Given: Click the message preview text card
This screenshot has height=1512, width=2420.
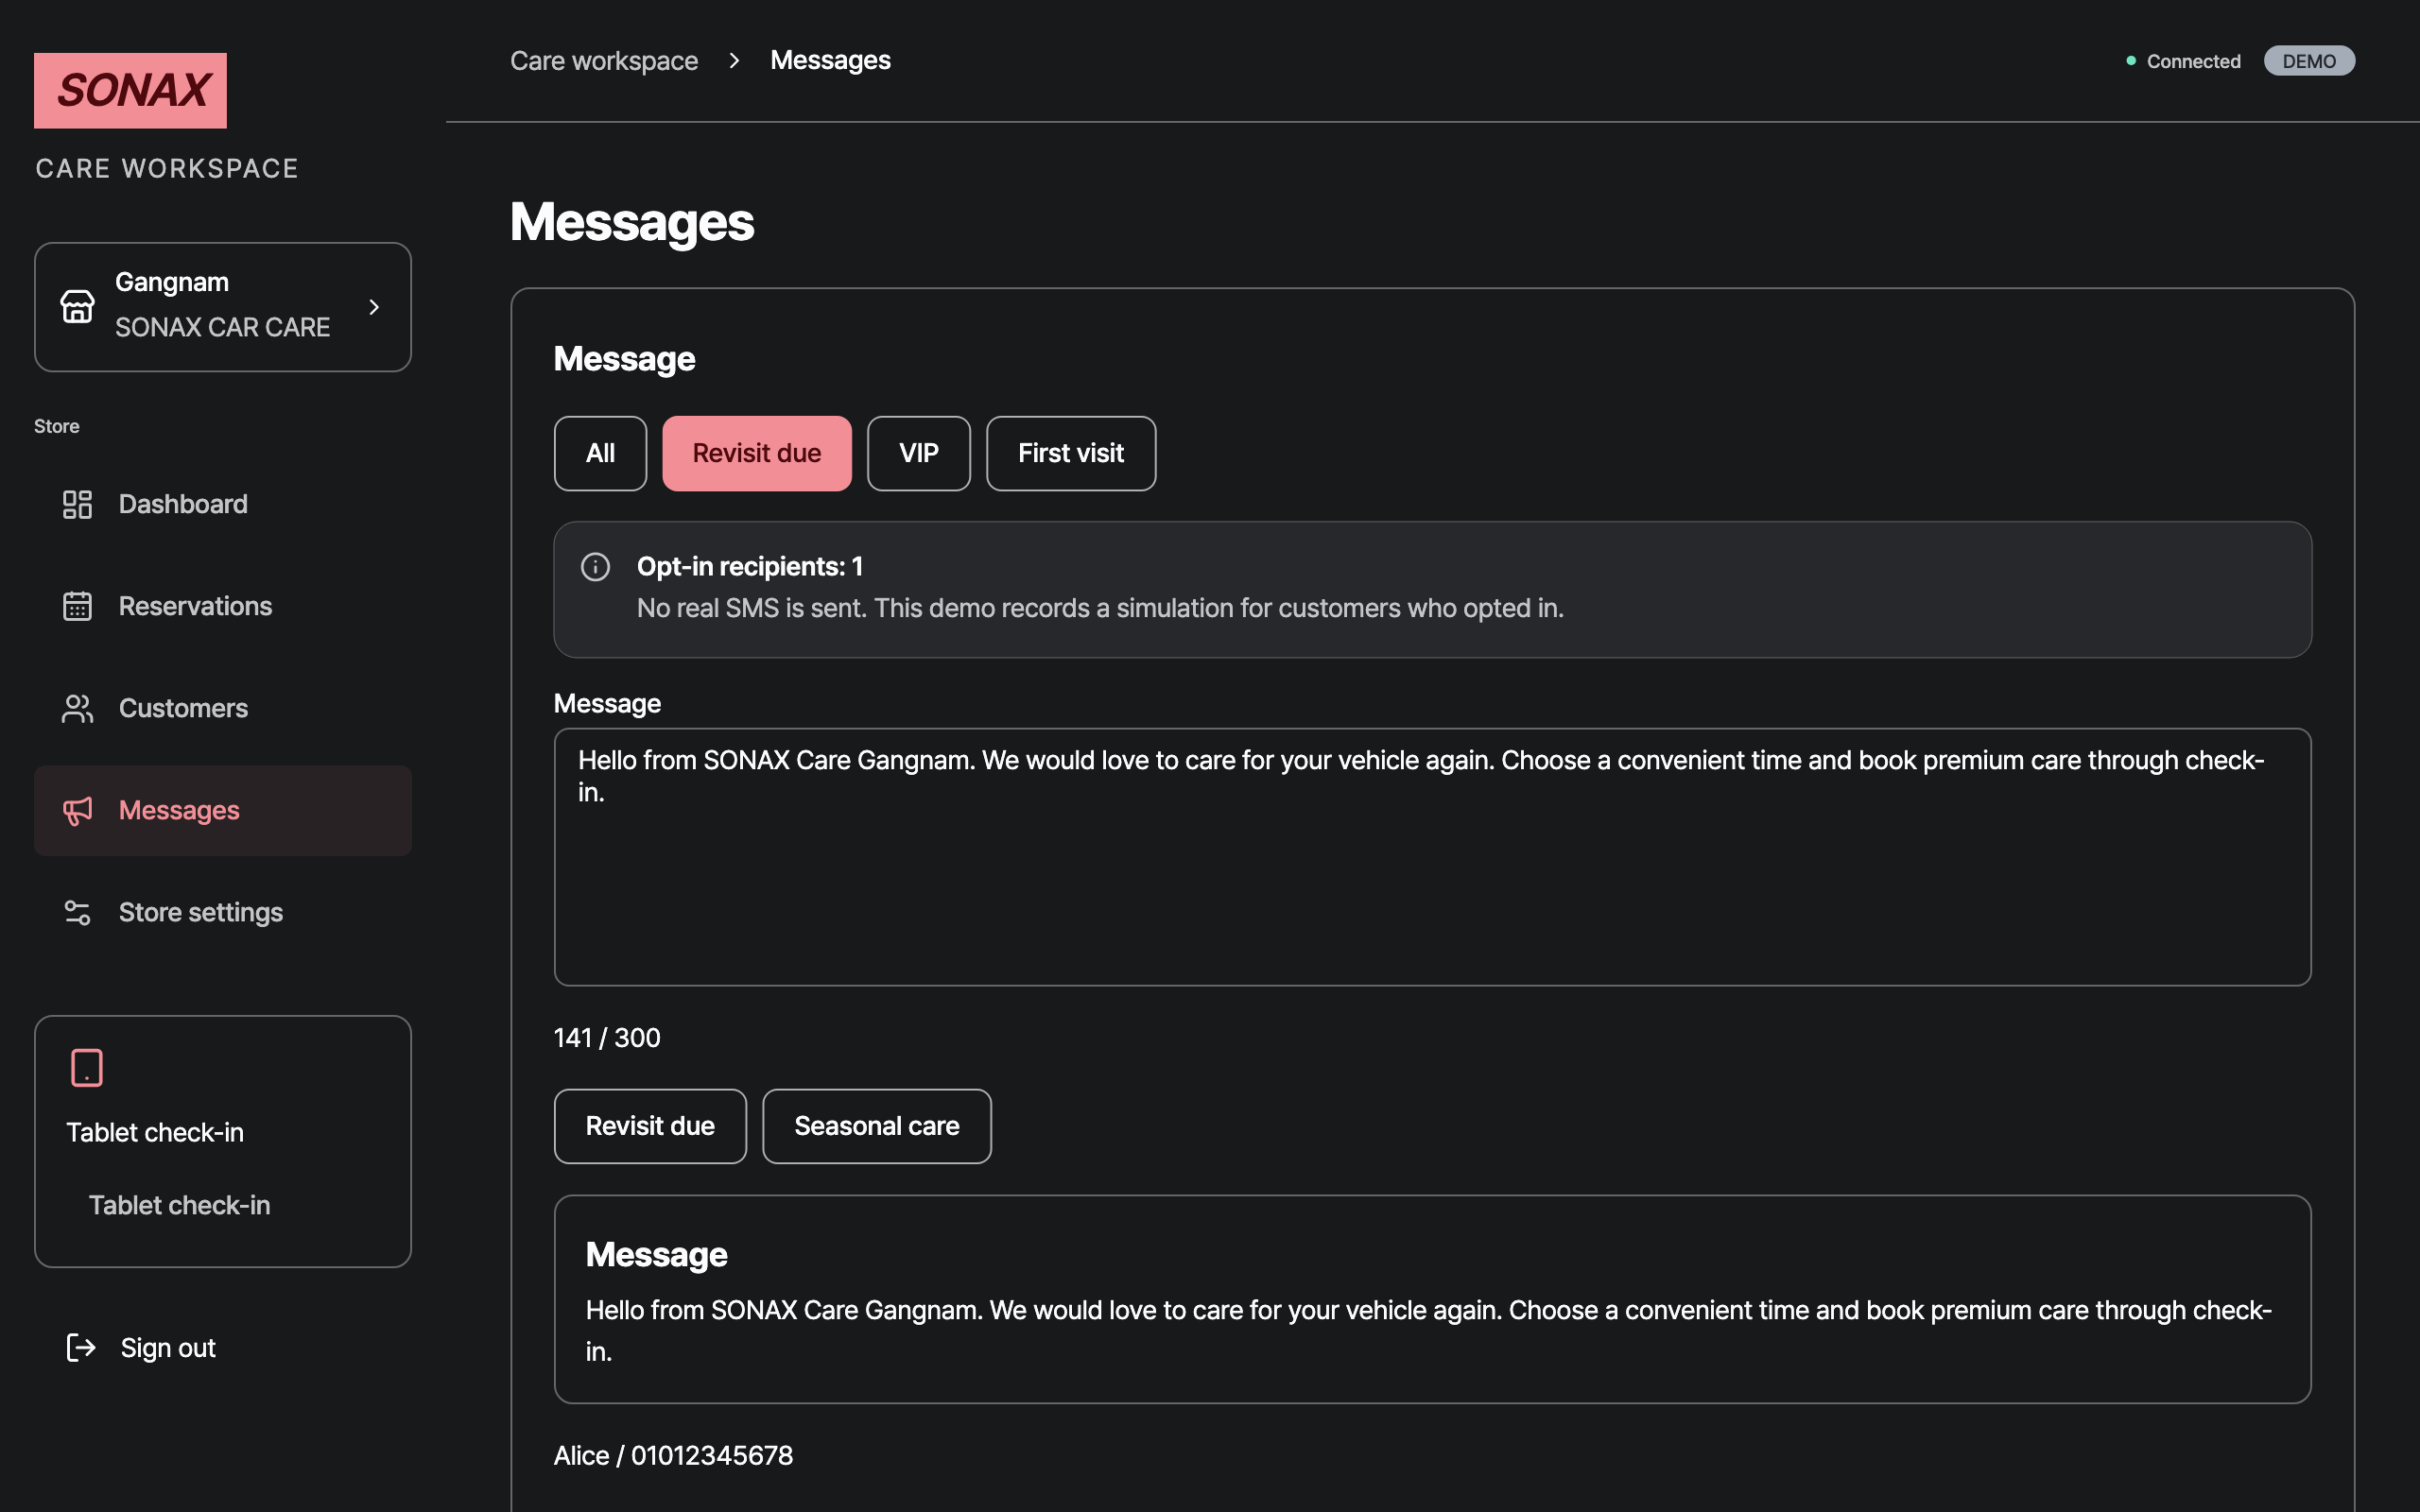Looking at the screenshot, I should [x=1432, y=1299].
